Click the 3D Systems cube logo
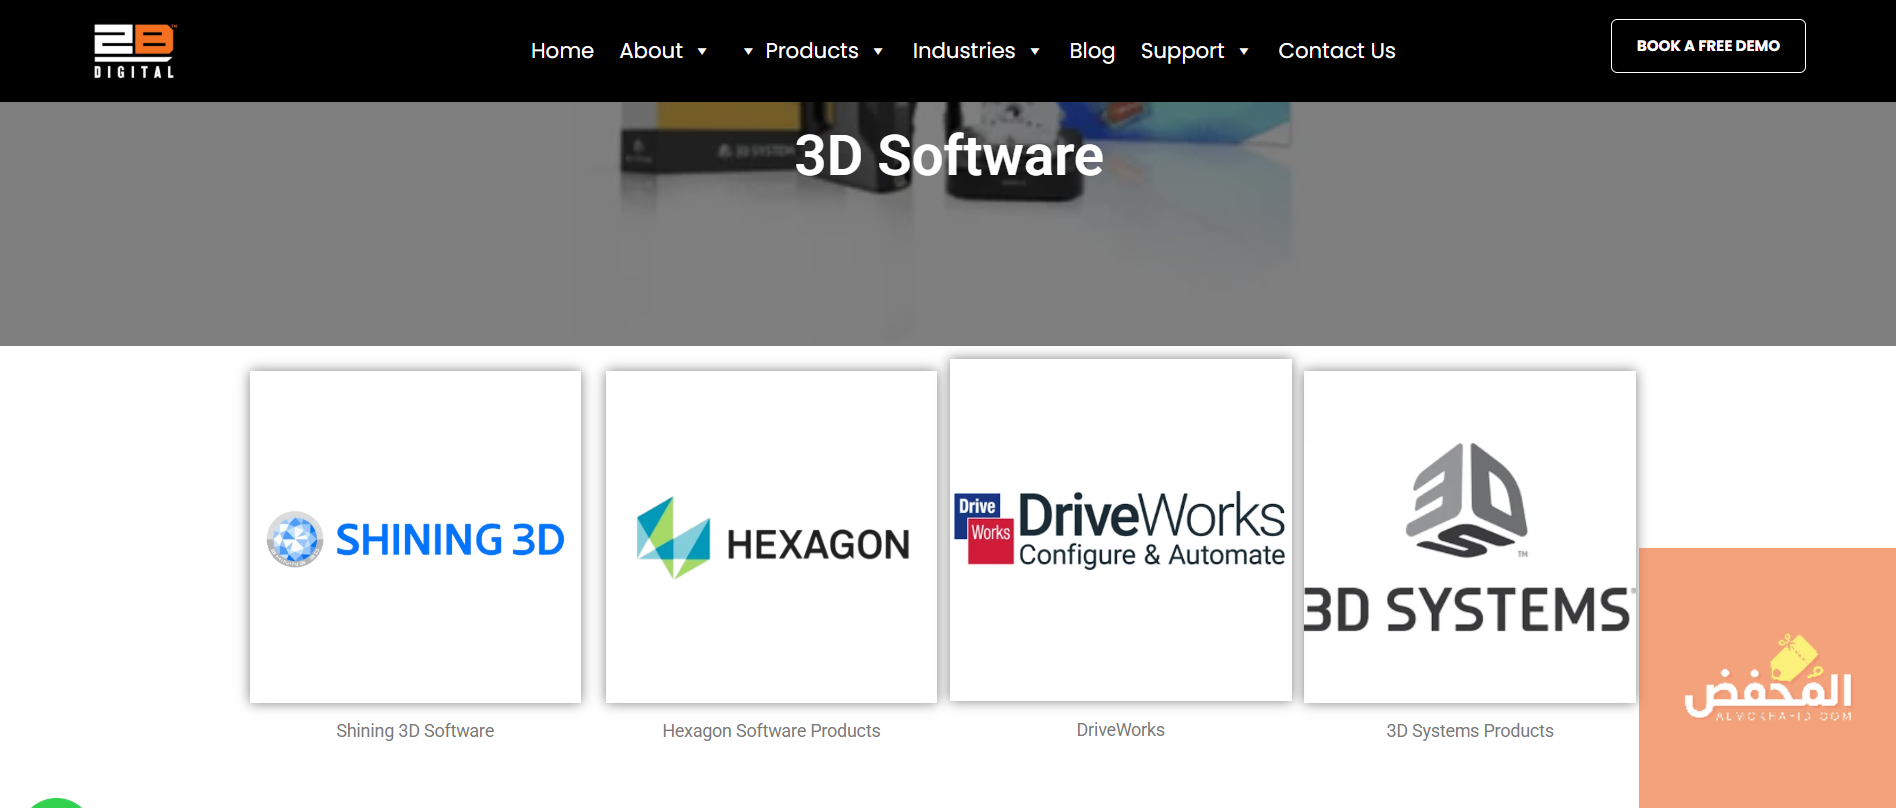The height and width of the screenshot is (808, 1896). pyautogui.click(x=1467, y=500)
